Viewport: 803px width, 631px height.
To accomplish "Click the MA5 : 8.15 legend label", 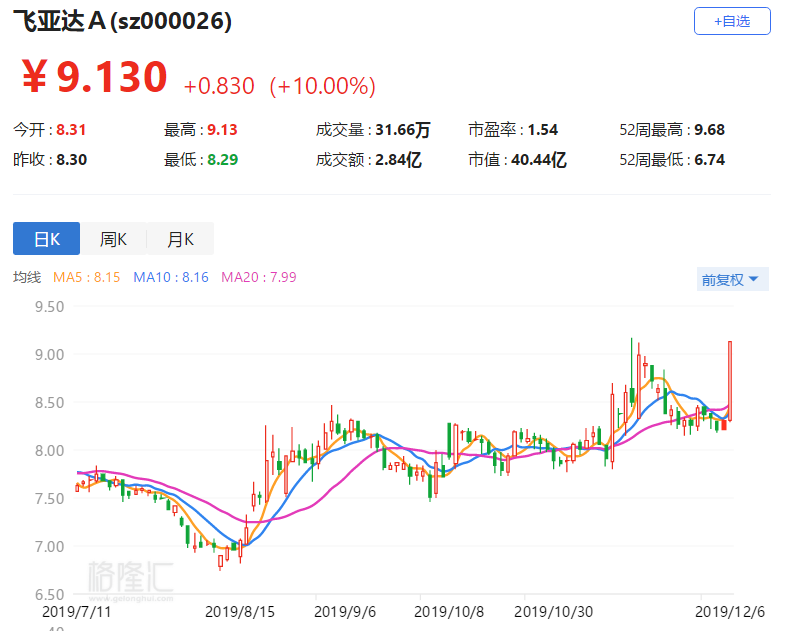I will point(87,277).
